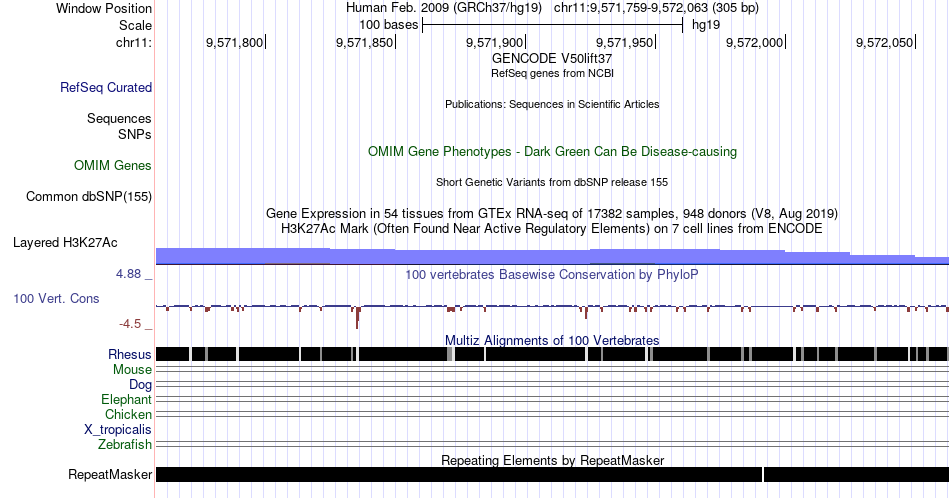Click the hg19 label beside scale bar
This screenshot has width=950, height=498.
(x=706, y=25)
